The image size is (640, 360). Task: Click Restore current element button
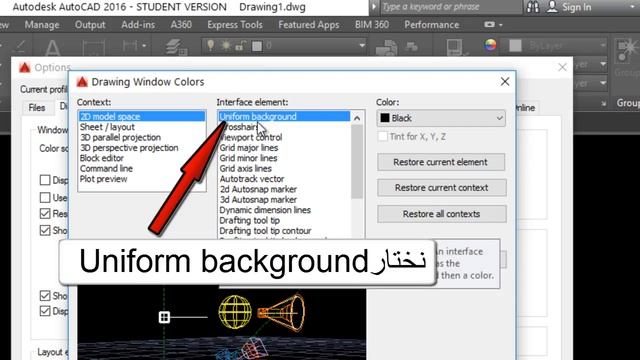coord(441,162)
